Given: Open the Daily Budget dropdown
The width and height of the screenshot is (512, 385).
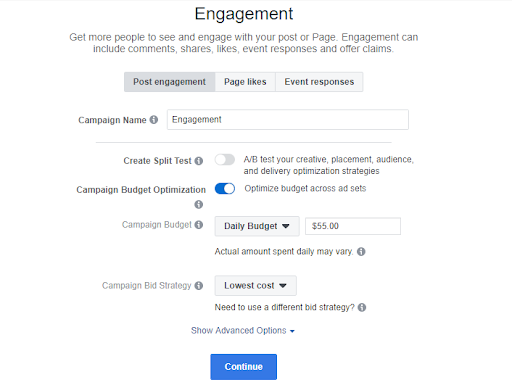Looking at the screenshot, I should point(257,226).
